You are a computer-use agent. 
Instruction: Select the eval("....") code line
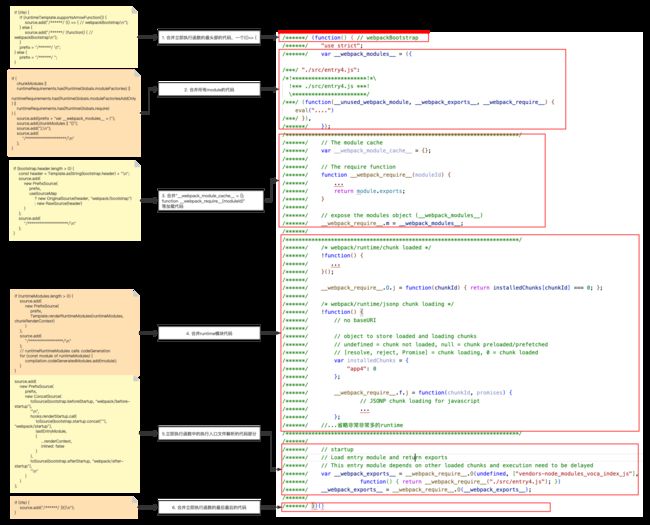tap(314, 110)
